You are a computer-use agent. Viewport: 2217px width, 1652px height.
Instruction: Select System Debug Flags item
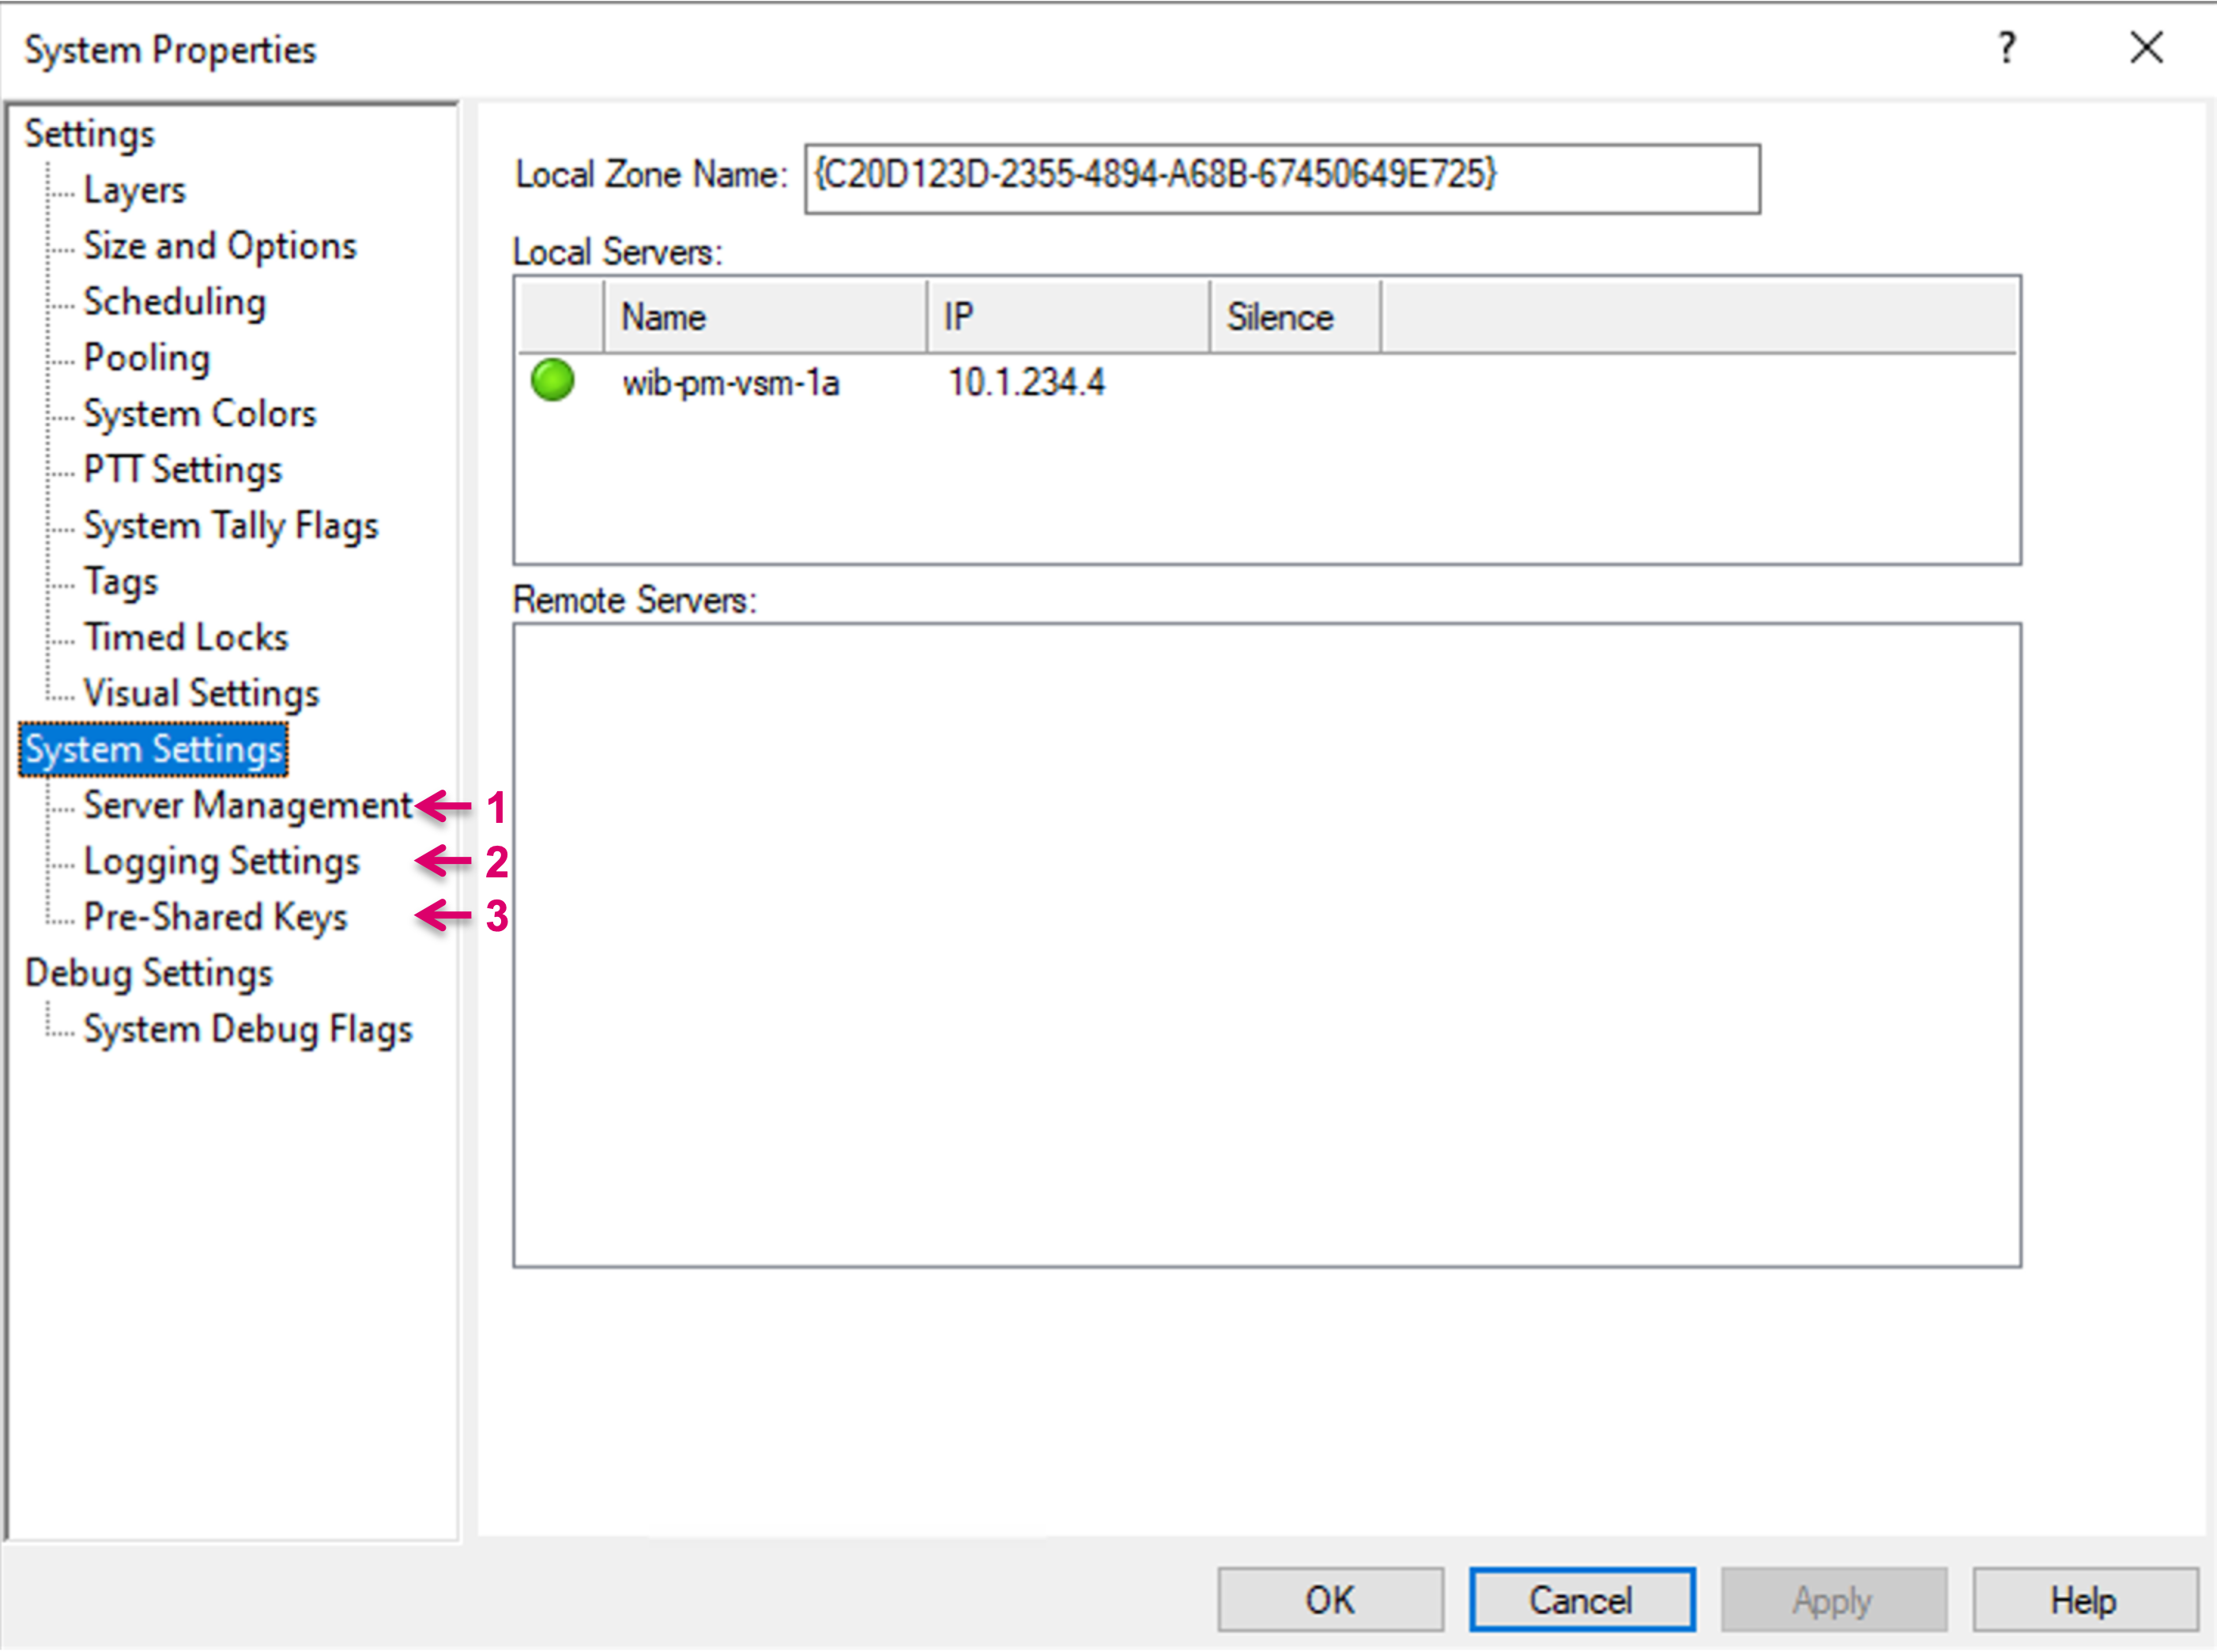[x=247, y=1030]
